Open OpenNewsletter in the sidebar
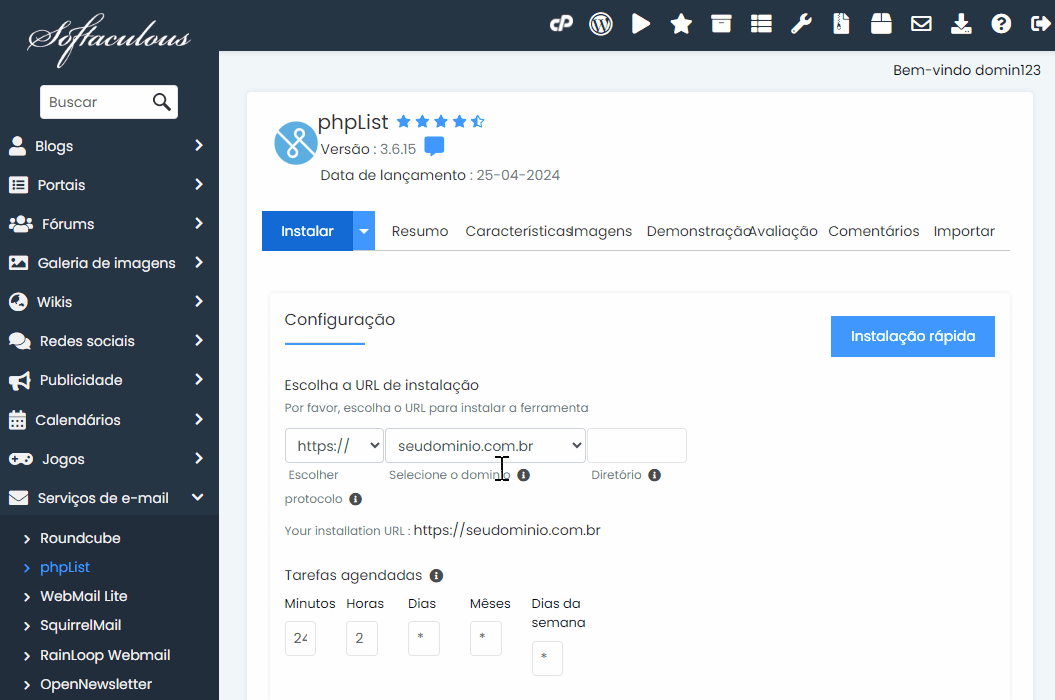The height and width of the screenshot is (700, 1055). [96, 684]
